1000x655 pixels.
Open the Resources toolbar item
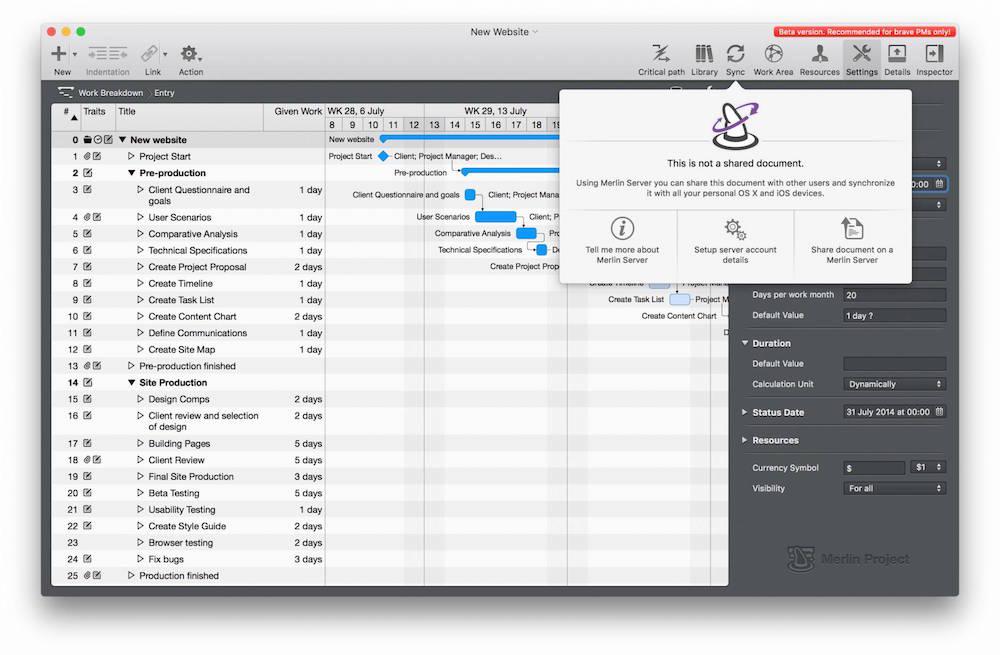(x=820, y=54)
